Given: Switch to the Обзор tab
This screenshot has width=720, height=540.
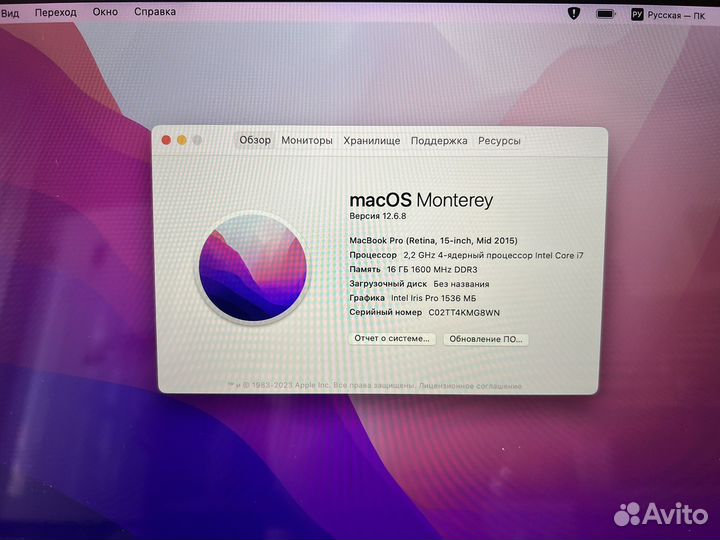Looking at the screenshot, I should click(x=255, y=140).
